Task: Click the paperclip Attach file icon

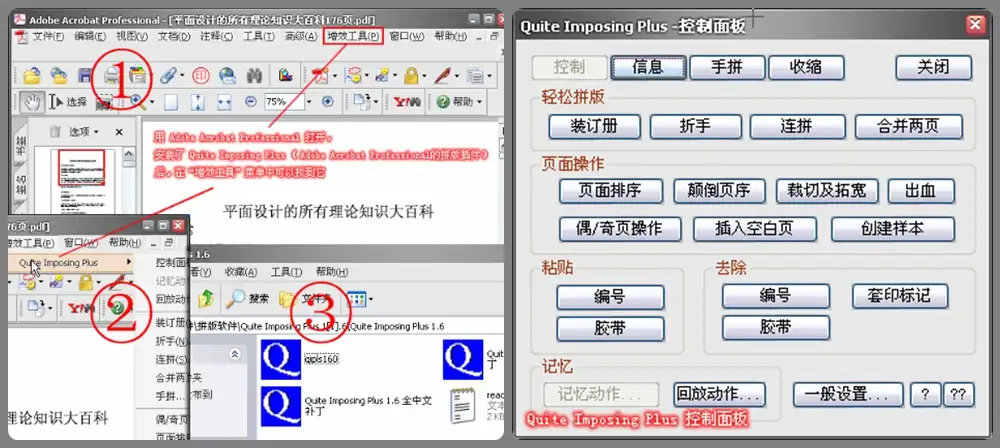Action: coord(168,76)
